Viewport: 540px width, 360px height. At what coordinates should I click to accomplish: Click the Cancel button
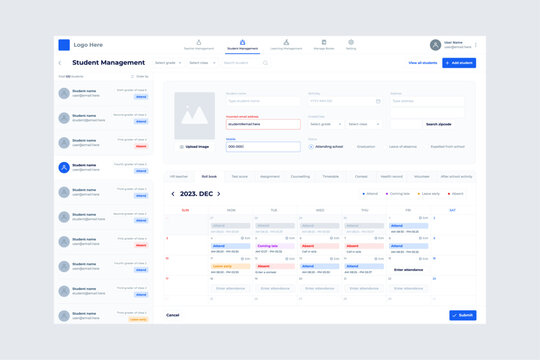coord(173,315)
